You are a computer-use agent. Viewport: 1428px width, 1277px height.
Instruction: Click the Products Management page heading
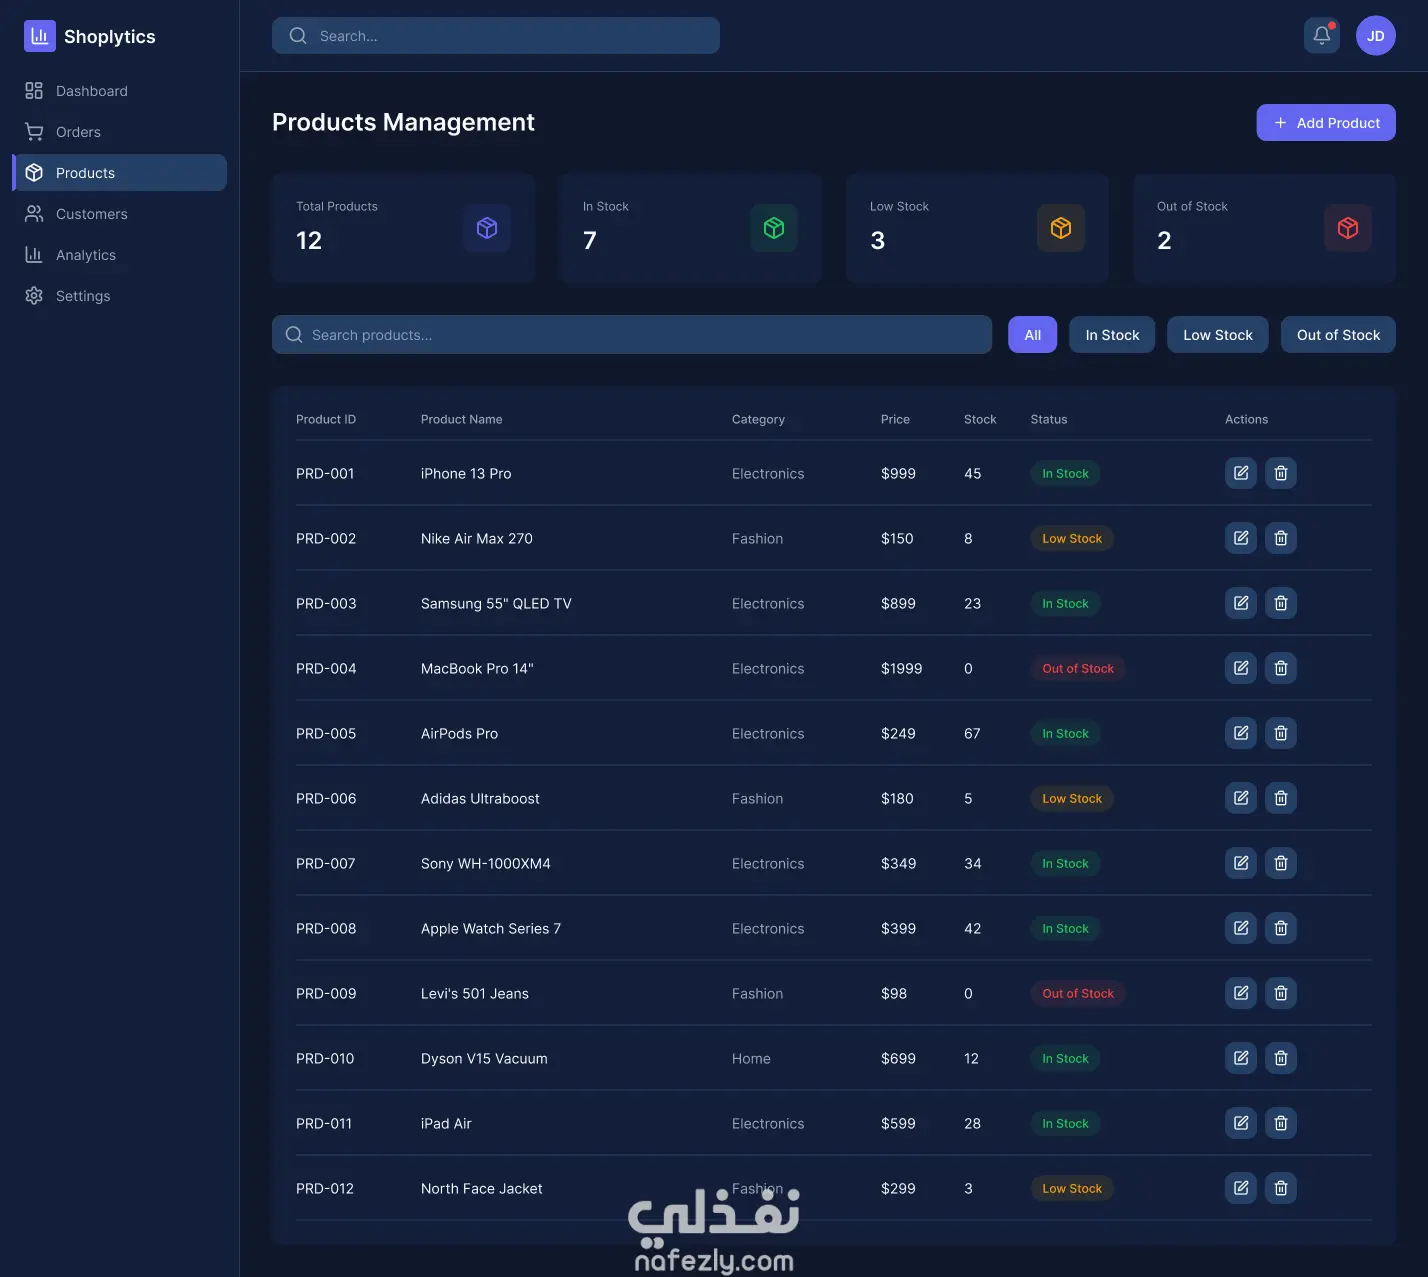[x=403, y=122]
